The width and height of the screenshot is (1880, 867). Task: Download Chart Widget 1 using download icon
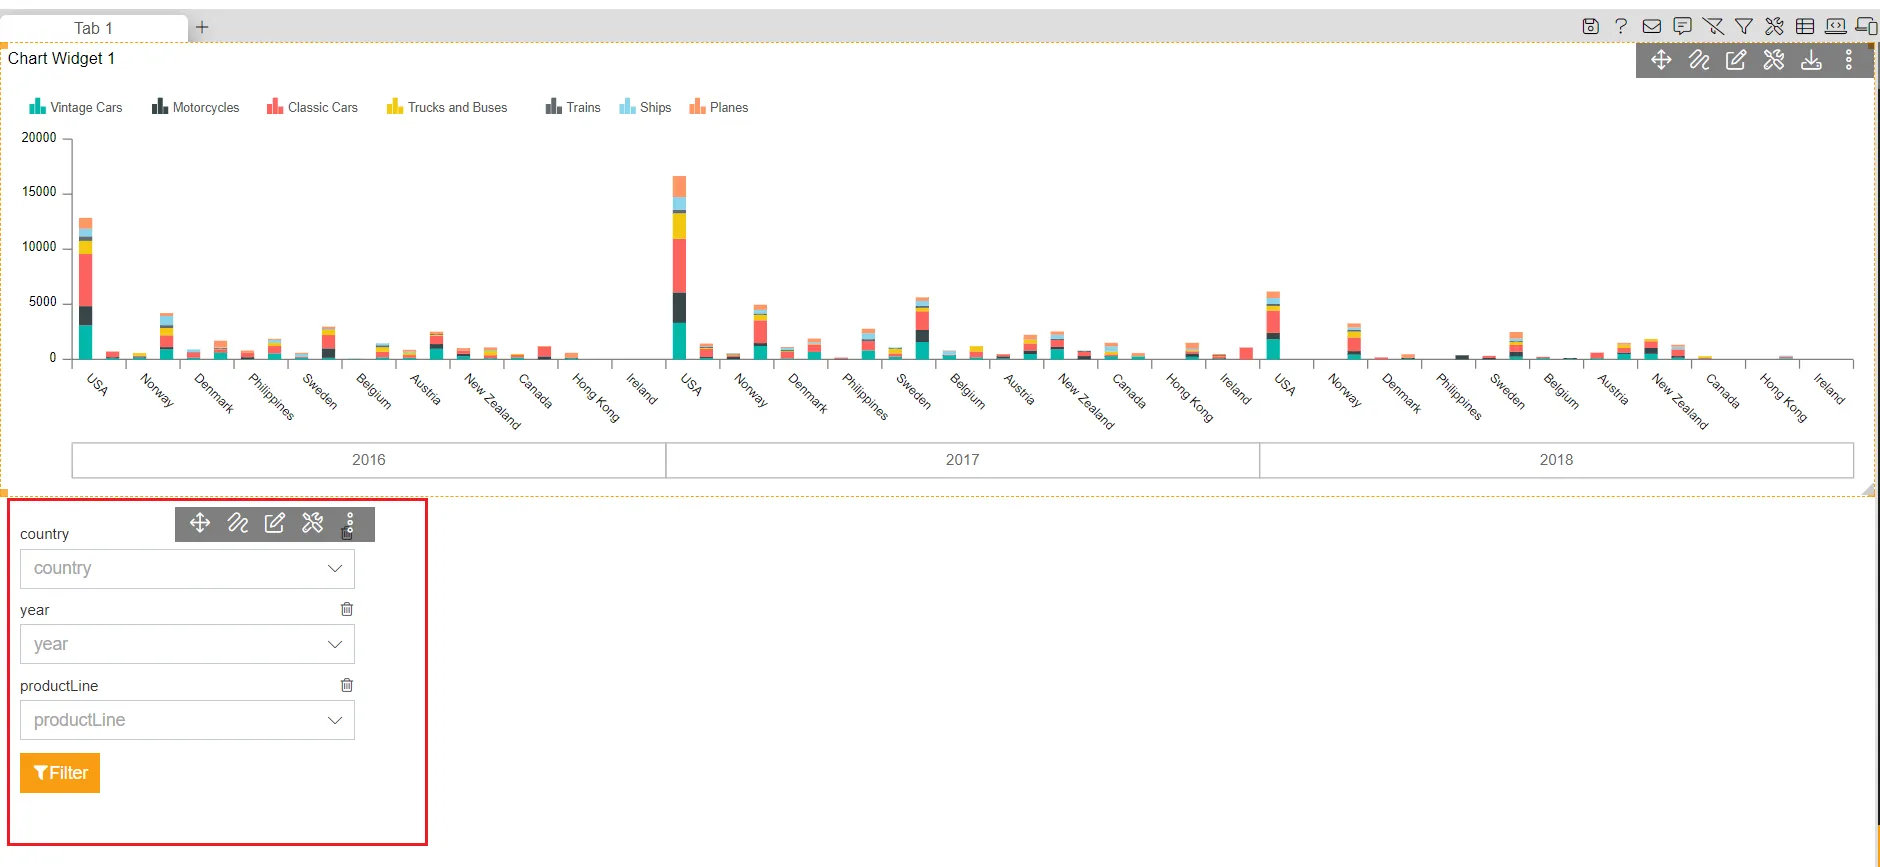pyautogui.click(x=1811, y=60)
